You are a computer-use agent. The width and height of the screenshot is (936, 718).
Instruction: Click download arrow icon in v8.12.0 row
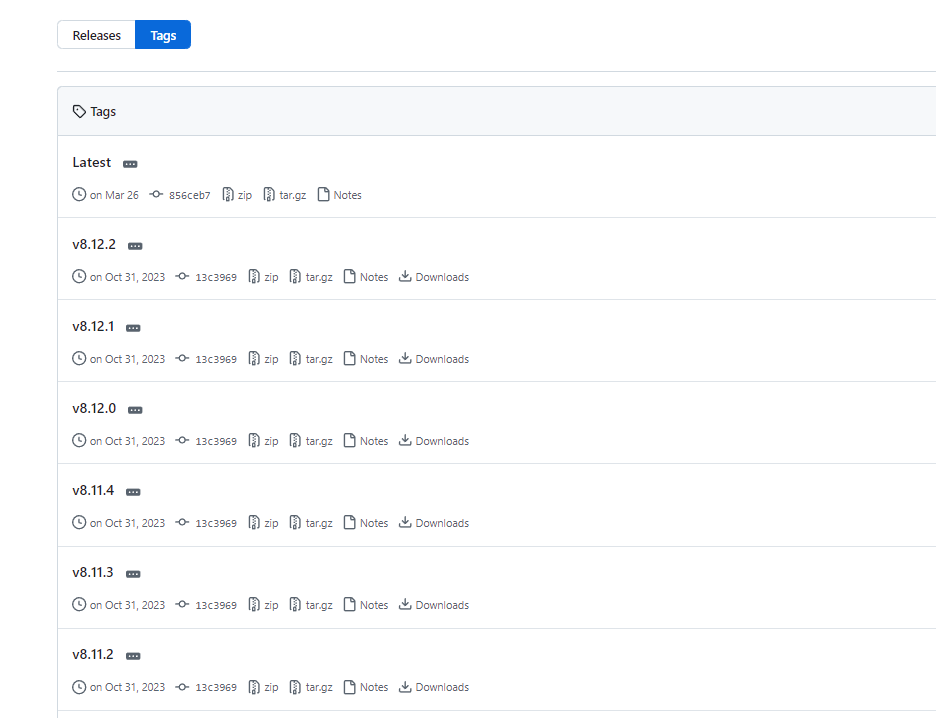(405, 440)
